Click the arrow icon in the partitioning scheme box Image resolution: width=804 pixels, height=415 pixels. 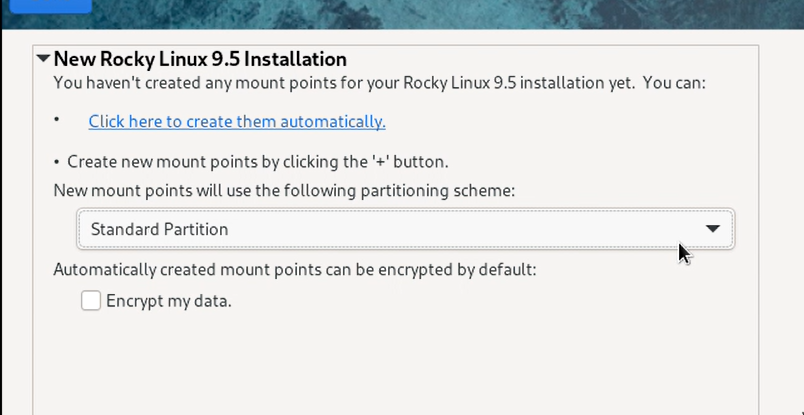tap(712, 229)
